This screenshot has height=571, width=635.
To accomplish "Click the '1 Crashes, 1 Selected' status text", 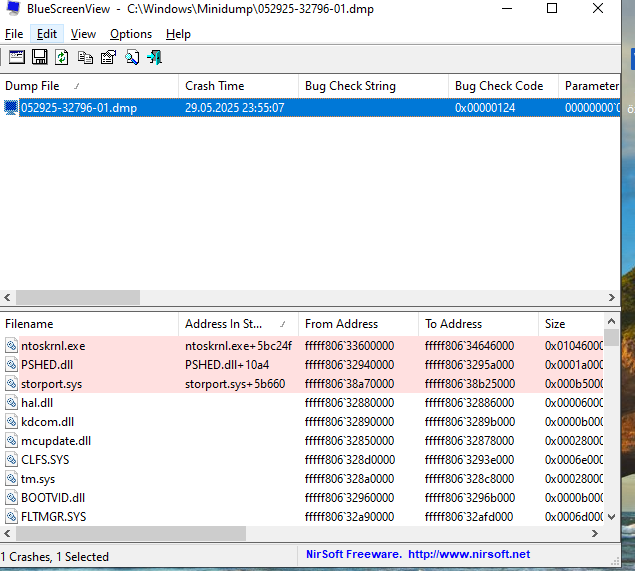I will [x=55, y=557].
